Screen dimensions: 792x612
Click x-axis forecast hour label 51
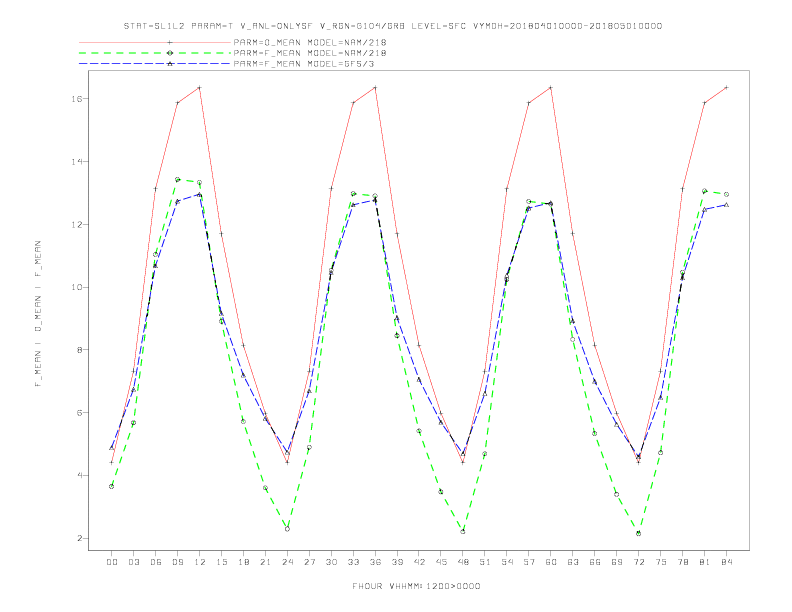coord(485,562)
